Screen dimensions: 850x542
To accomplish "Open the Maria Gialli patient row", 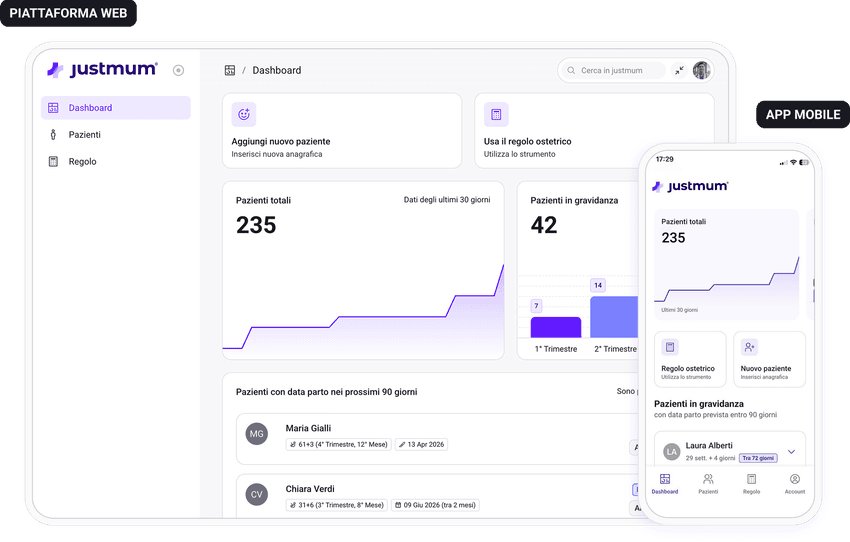I will point(437,439).
